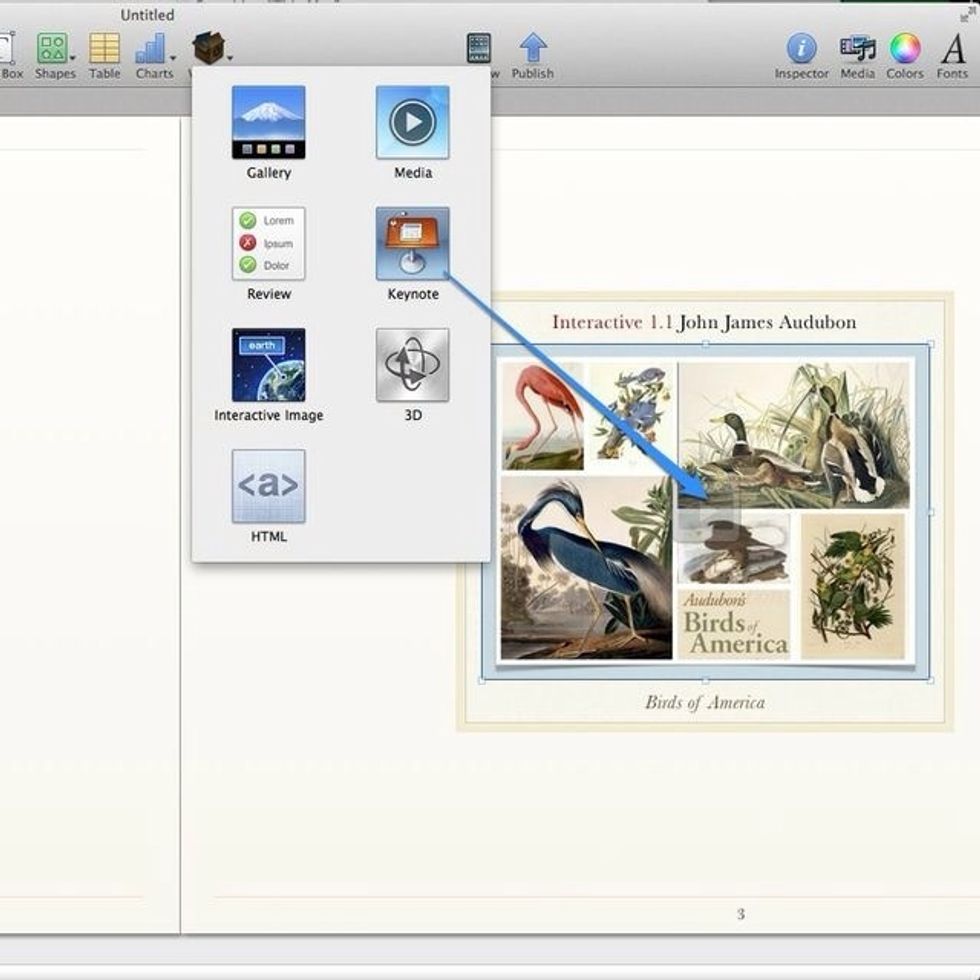Edit the Birds of America caption
The width and height of the screenshot is (980, 980).
[x=705, y=702]
